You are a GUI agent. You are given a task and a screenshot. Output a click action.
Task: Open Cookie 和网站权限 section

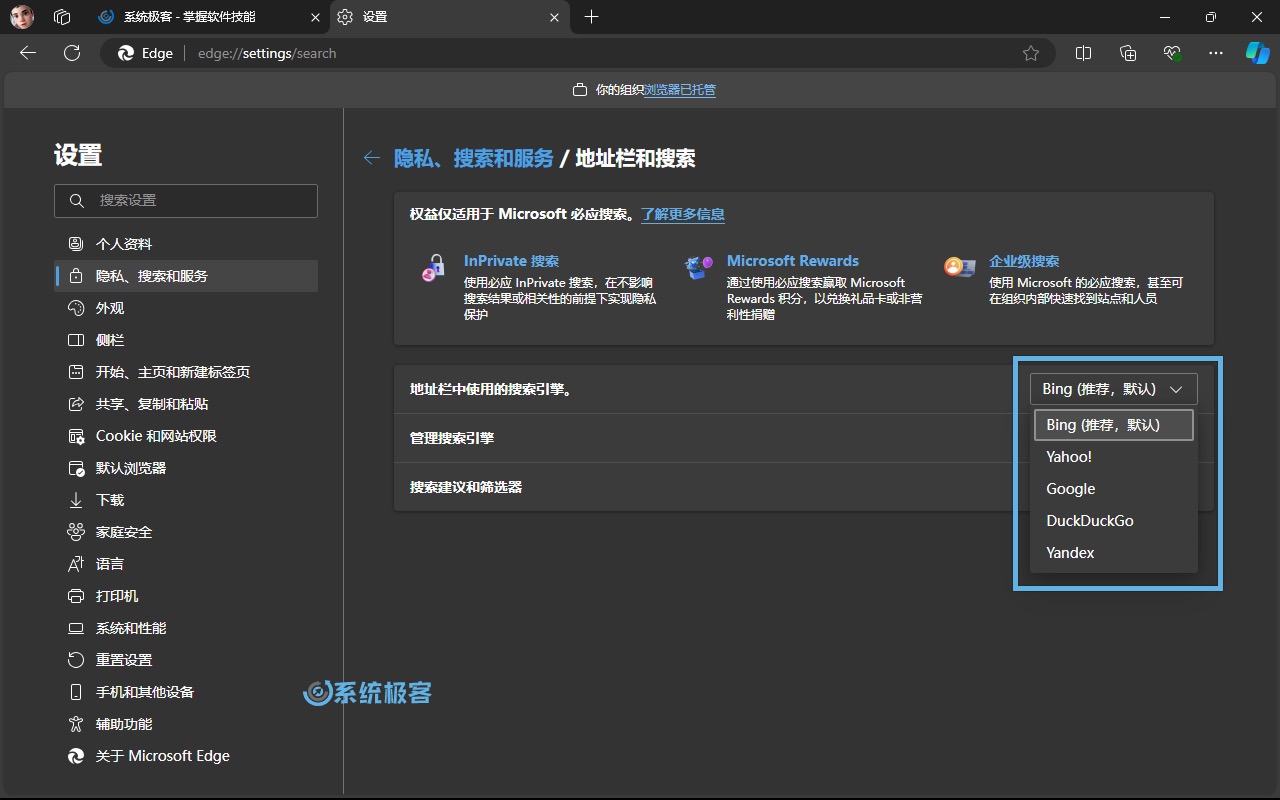tap(186, 436)
